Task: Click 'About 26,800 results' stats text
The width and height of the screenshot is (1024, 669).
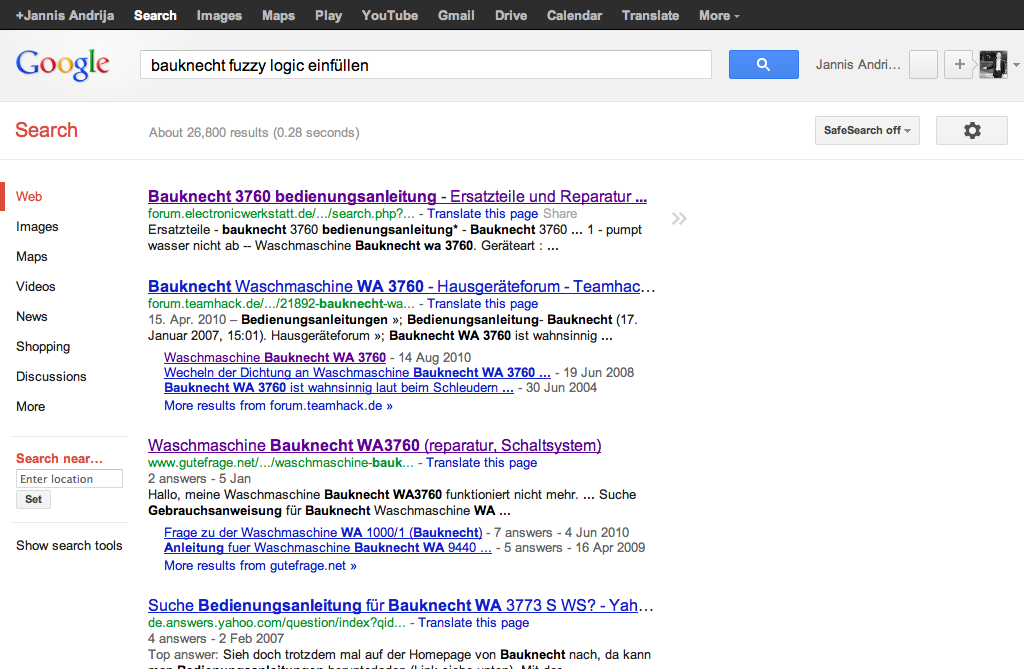Action: (x=254, y=133)
